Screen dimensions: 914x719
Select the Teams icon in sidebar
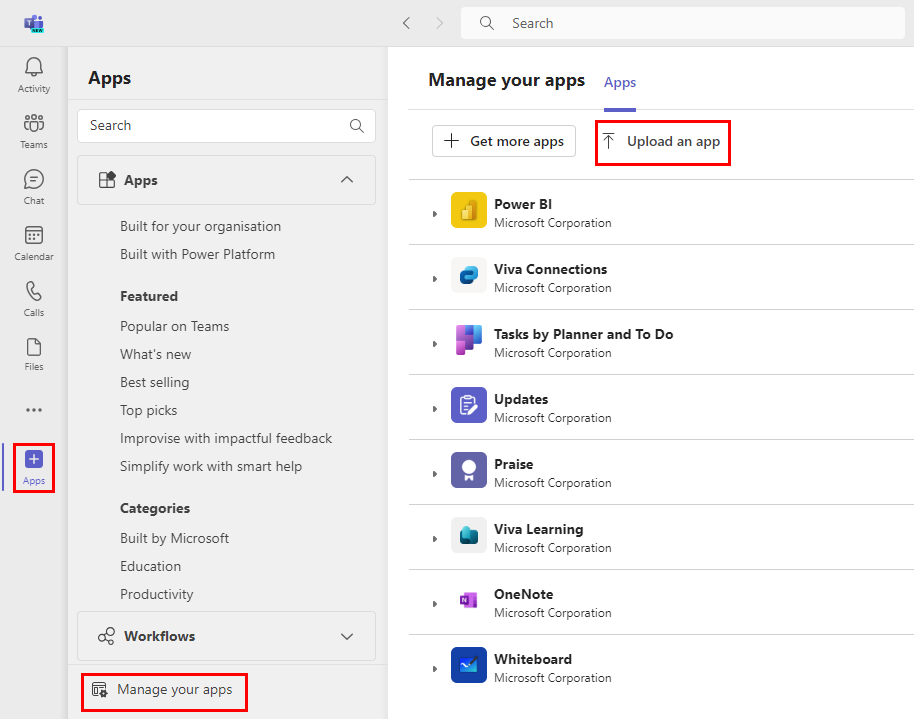click(x=33, y=128)
